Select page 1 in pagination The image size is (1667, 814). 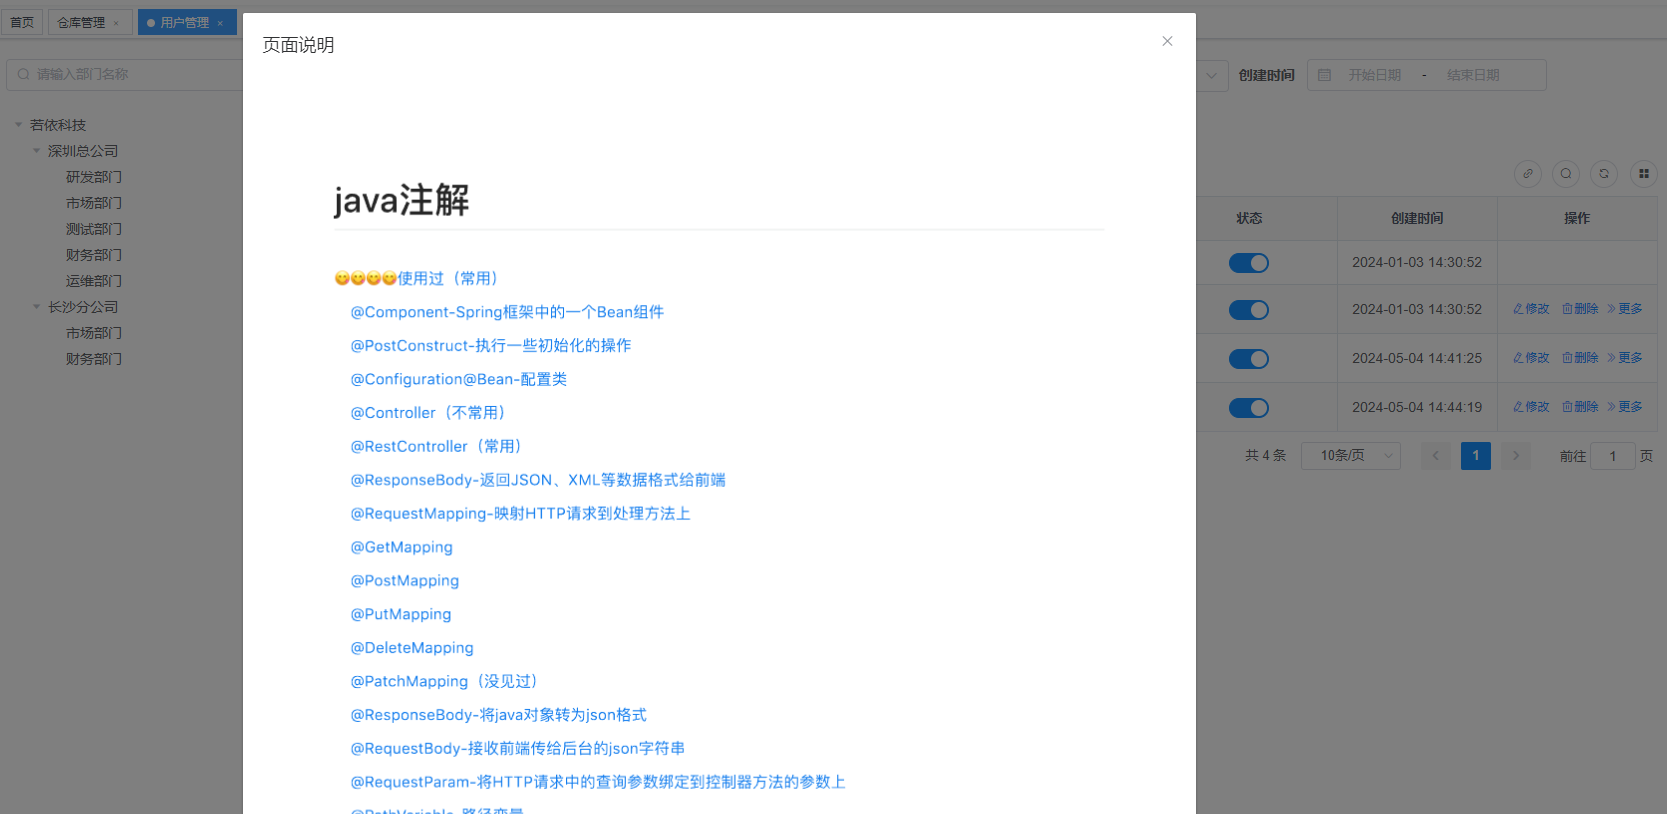point(1476,456)
